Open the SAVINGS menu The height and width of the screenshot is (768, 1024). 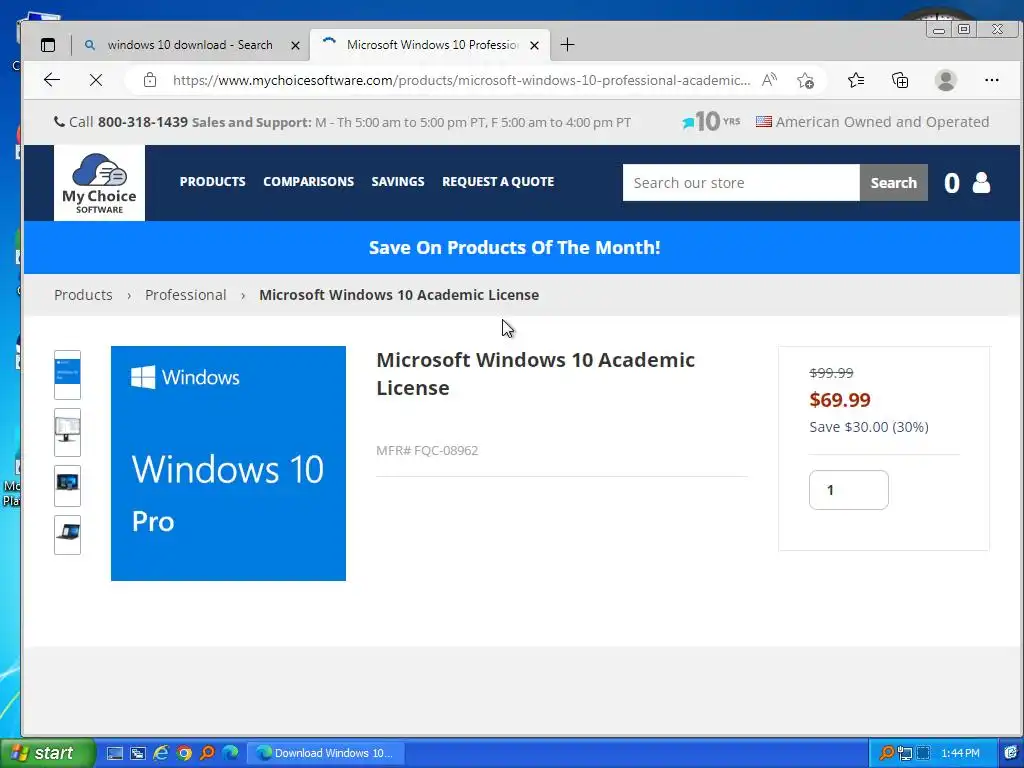pos(398,182)
